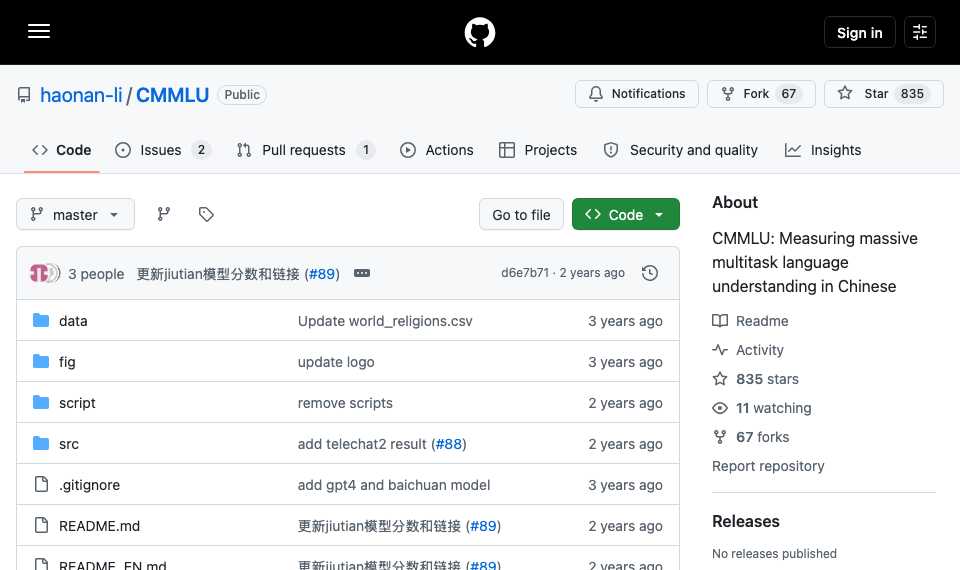
Task: Open the Actions tab
Action: click(437, 150)
